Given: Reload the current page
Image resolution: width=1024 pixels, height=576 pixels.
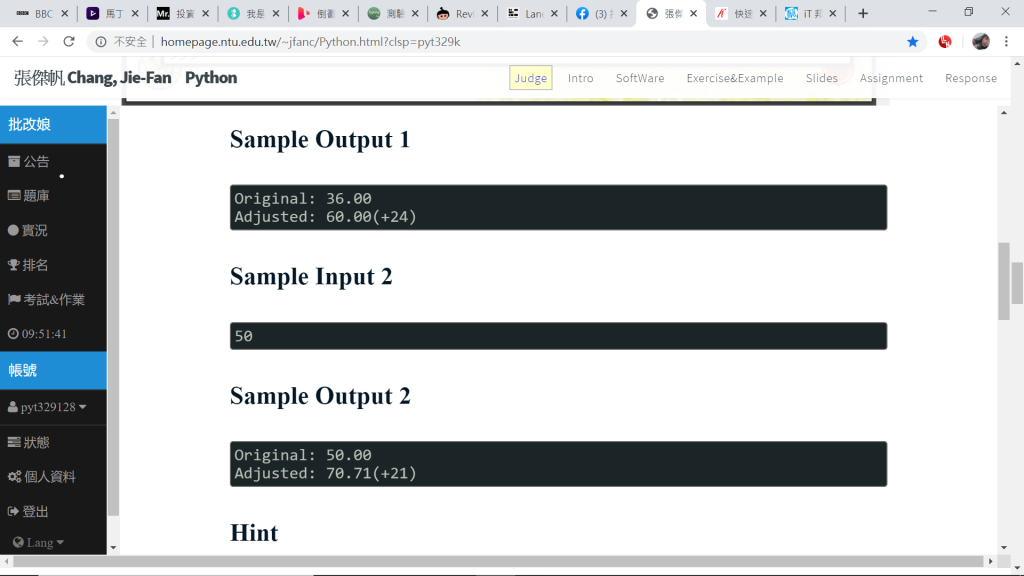Looking at the screenshot, I should tap(69, 41).
